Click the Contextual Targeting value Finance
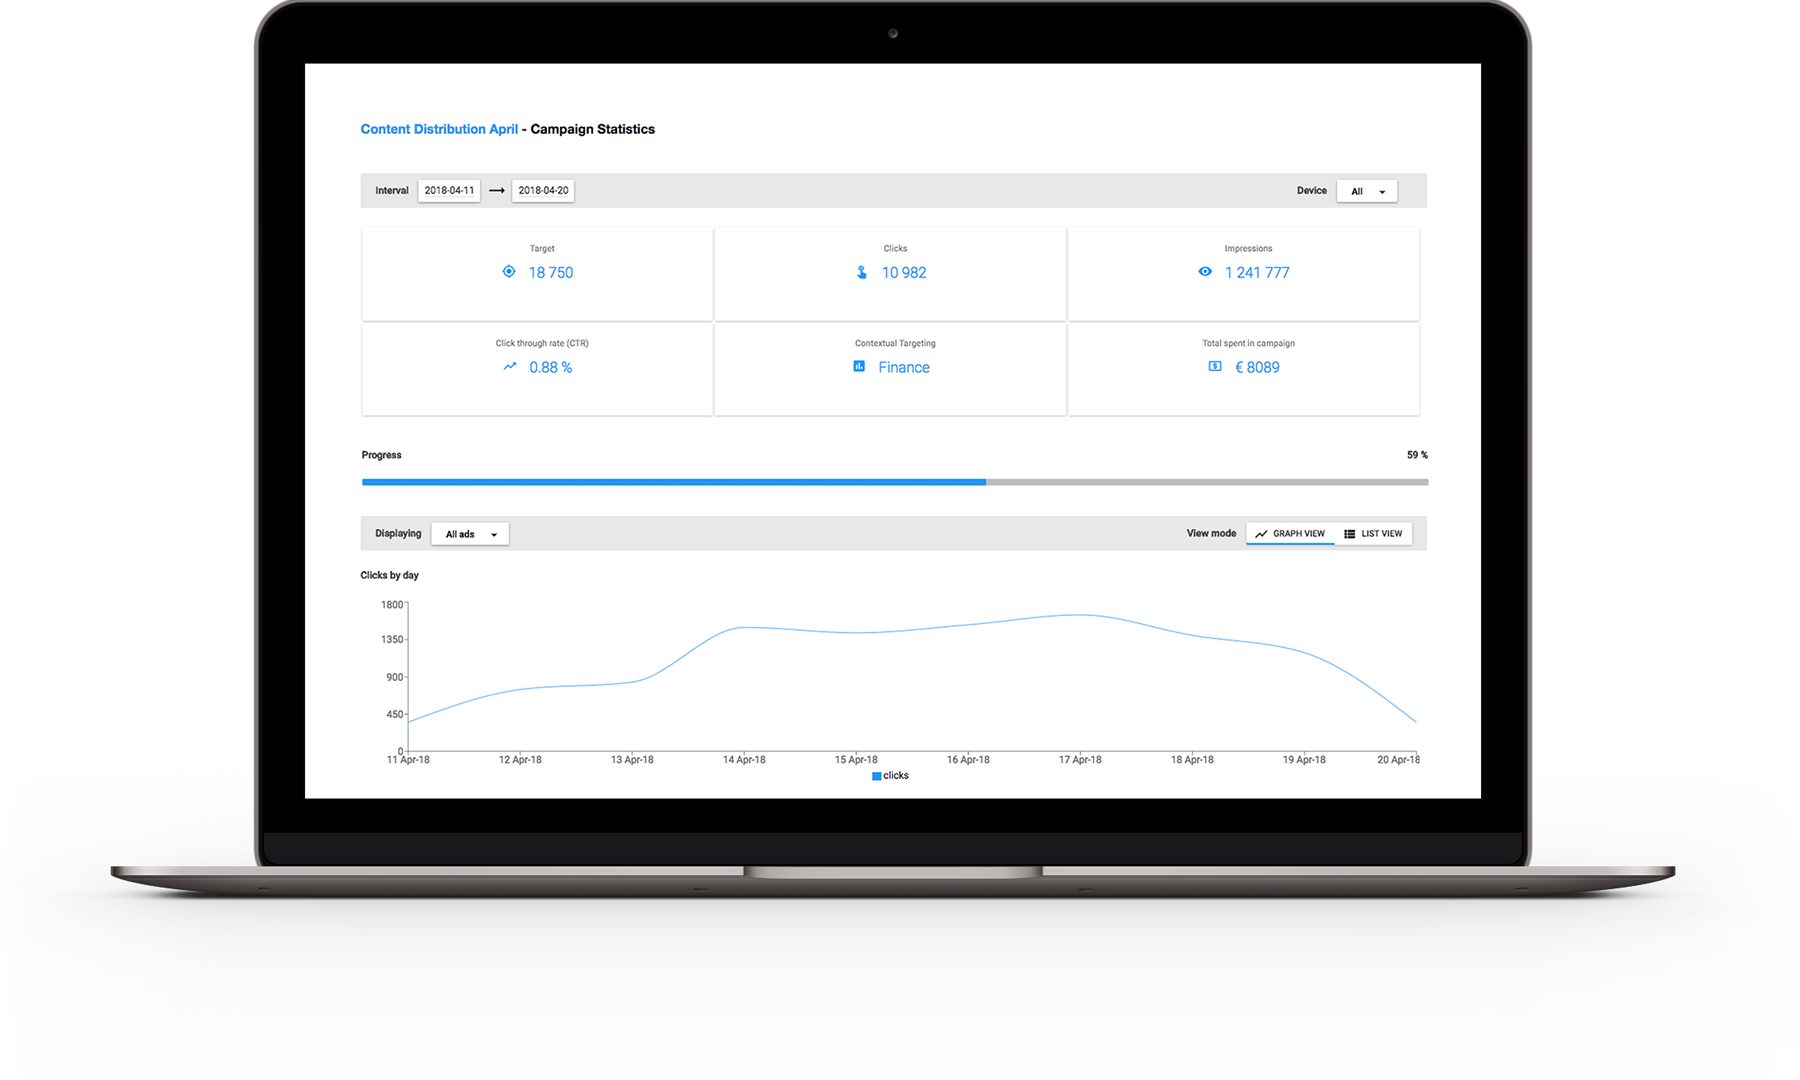Viewport: 1800px width, 1080px height. (x=904, y=367)
